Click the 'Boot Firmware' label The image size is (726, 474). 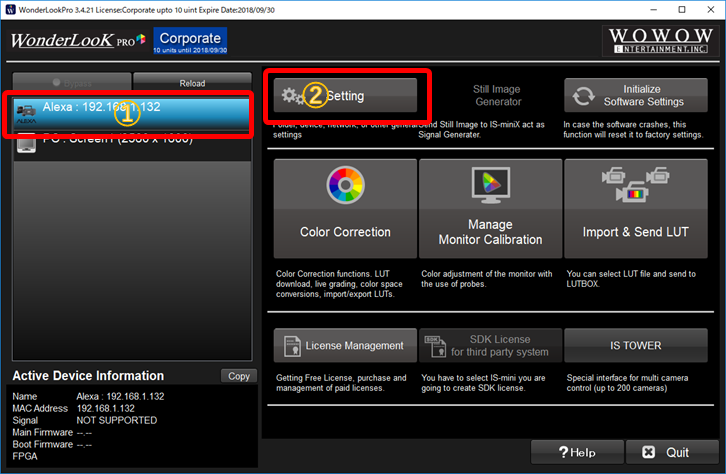tap(43, 444)
